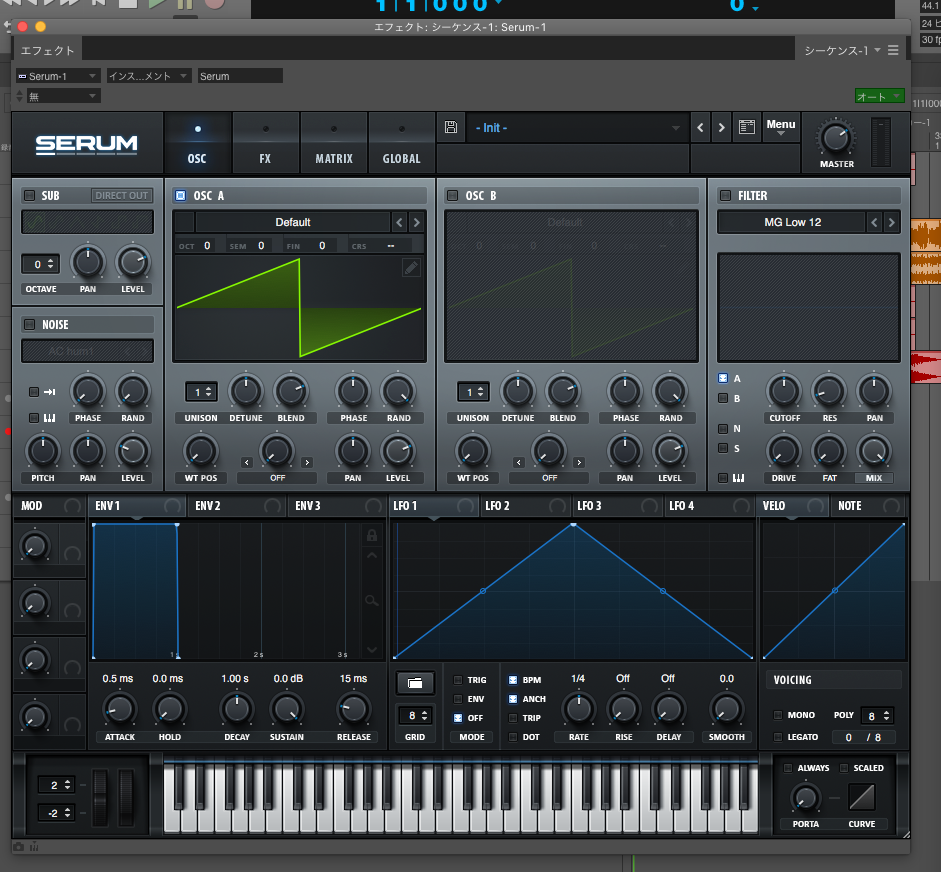This screenshot has width=941, height=872.
Task: Click the OSC A waveform edit pencil icon
Action: [411, 268]
